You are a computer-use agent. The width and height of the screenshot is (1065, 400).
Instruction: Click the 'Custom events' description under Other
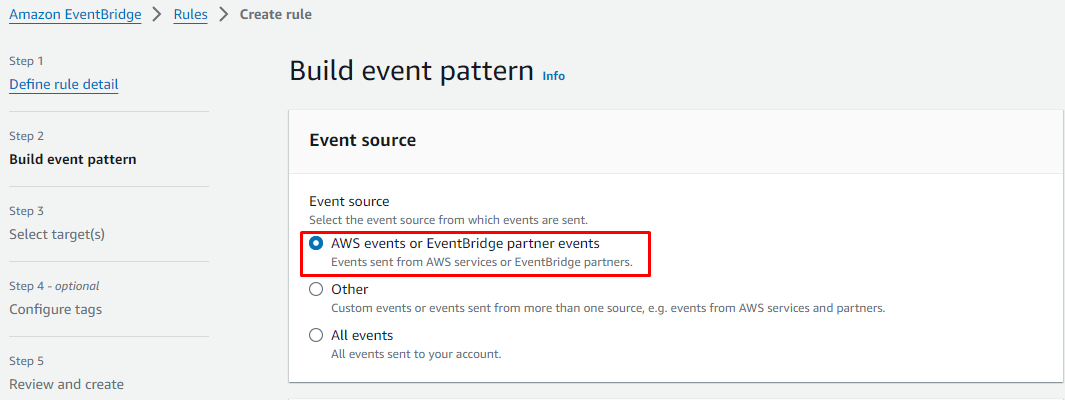click(x=607, y=308)
